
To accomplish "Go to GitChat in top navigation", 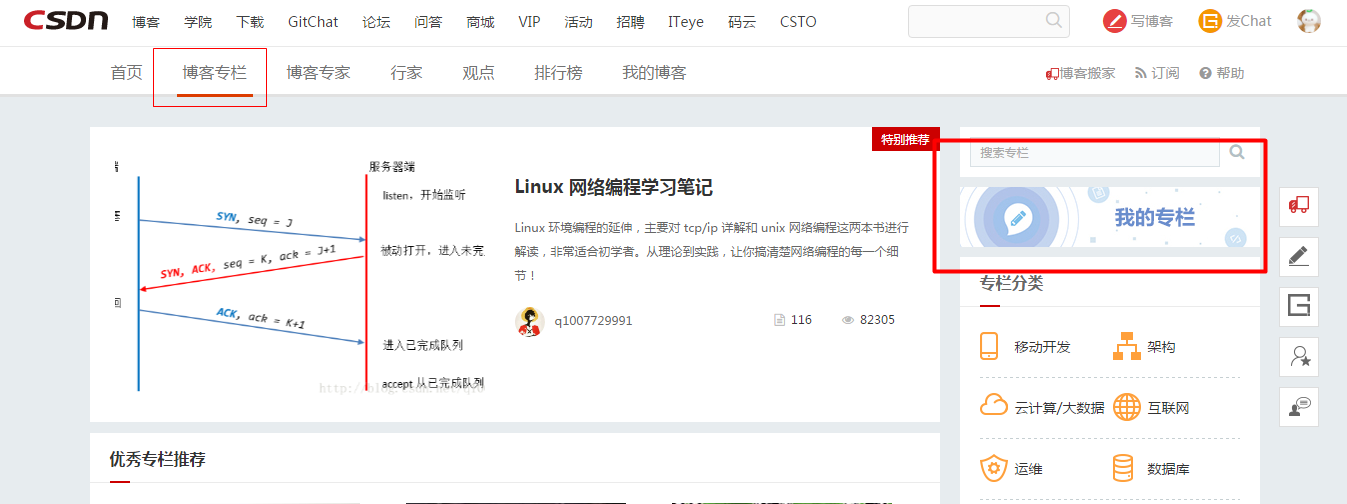I will click(x=313, y=21).
